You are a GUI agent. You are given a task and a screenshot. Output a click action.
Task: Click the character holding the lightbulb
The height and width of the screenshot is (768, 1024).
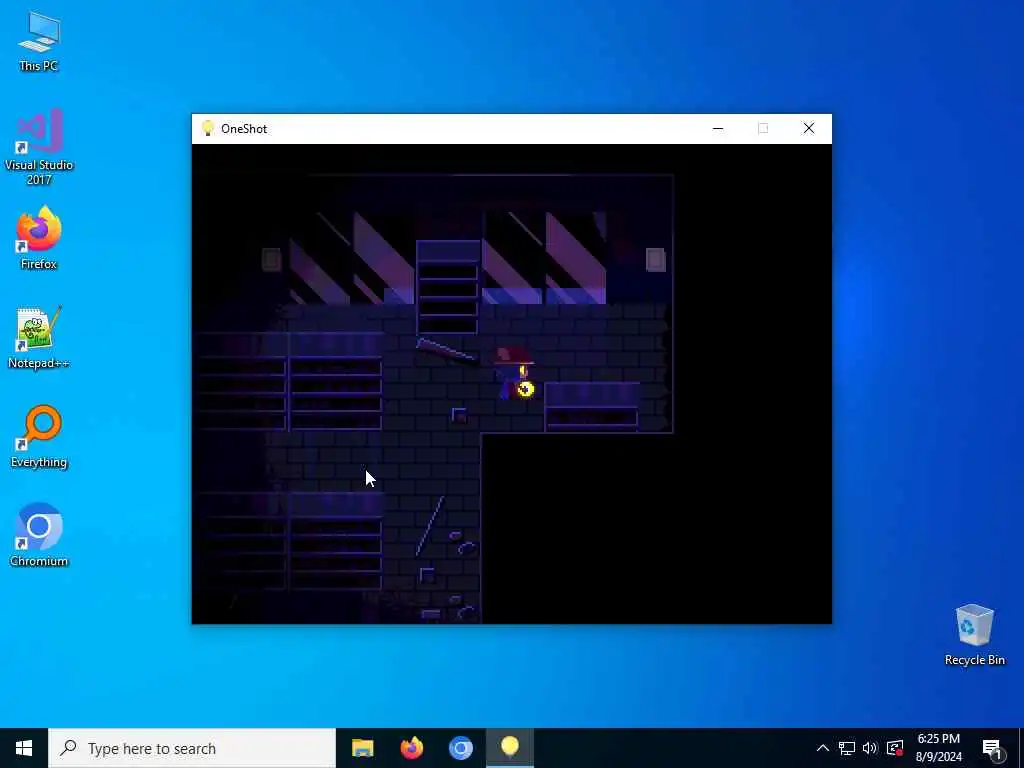pos(513,374)
